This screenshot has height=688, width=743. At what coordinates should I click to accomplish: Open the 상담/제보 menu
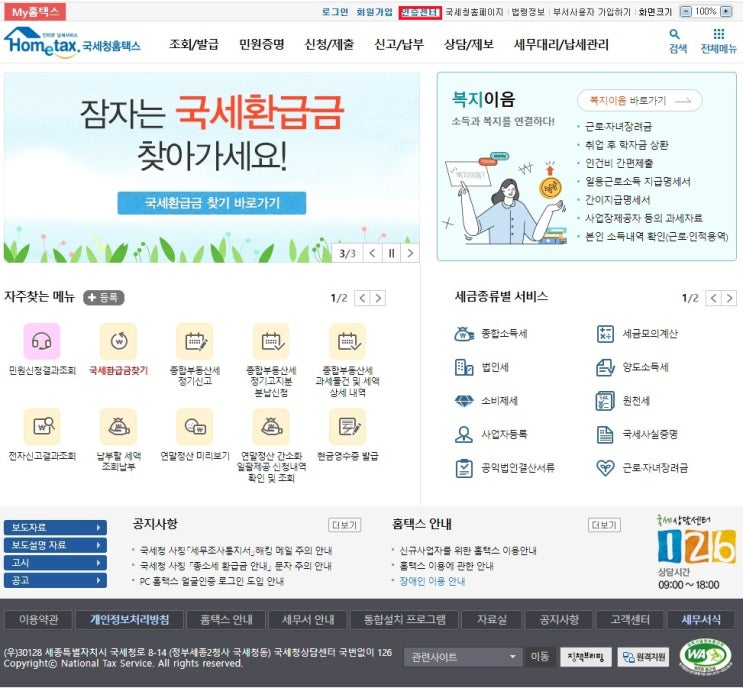469,45
